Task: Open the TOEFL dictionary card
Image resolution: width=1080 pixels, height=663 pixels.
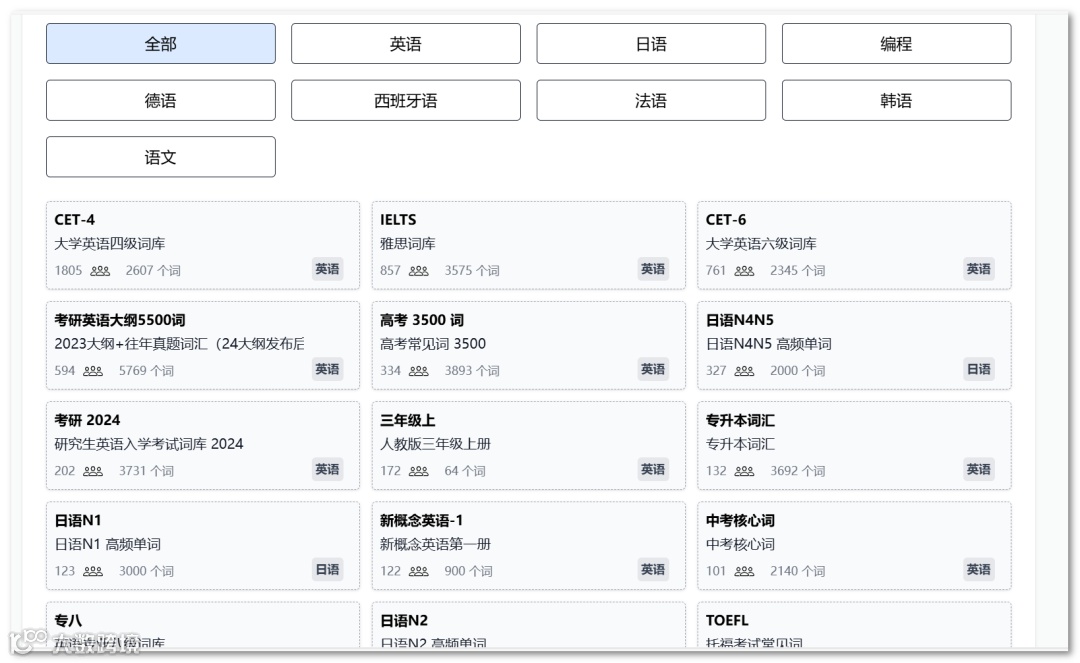Action: click(x=854, y=625)
